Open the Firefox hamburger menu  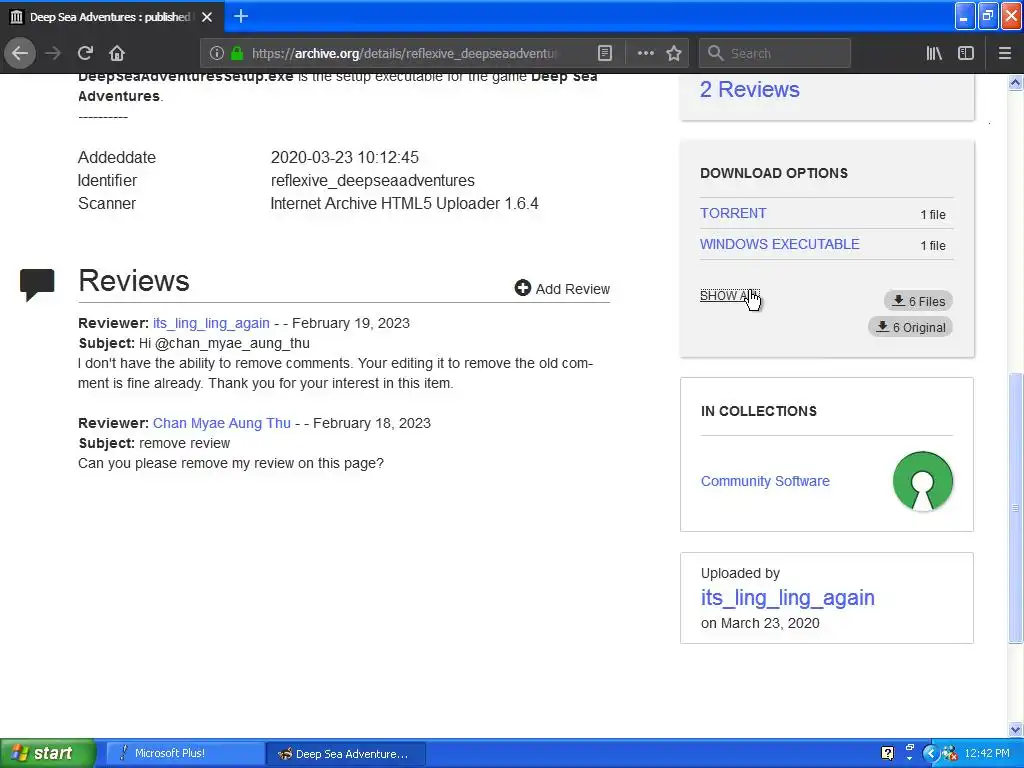pyautogui.click(x=1005, y=53)
